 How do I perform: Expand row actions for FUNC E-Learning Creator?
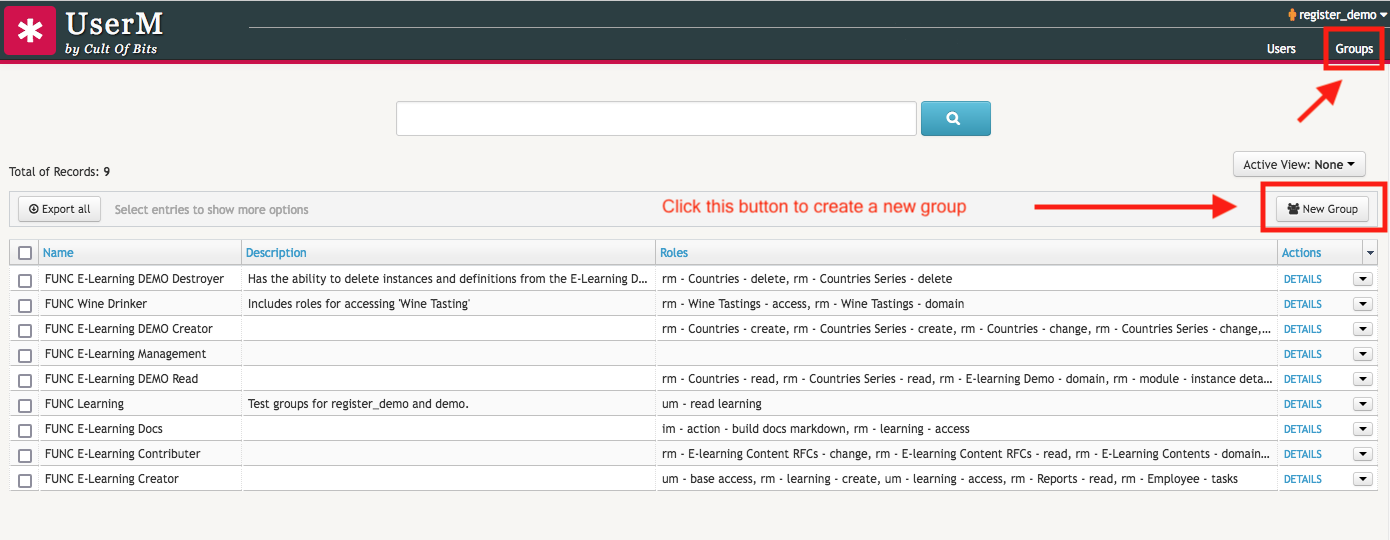click(1362, 479)
